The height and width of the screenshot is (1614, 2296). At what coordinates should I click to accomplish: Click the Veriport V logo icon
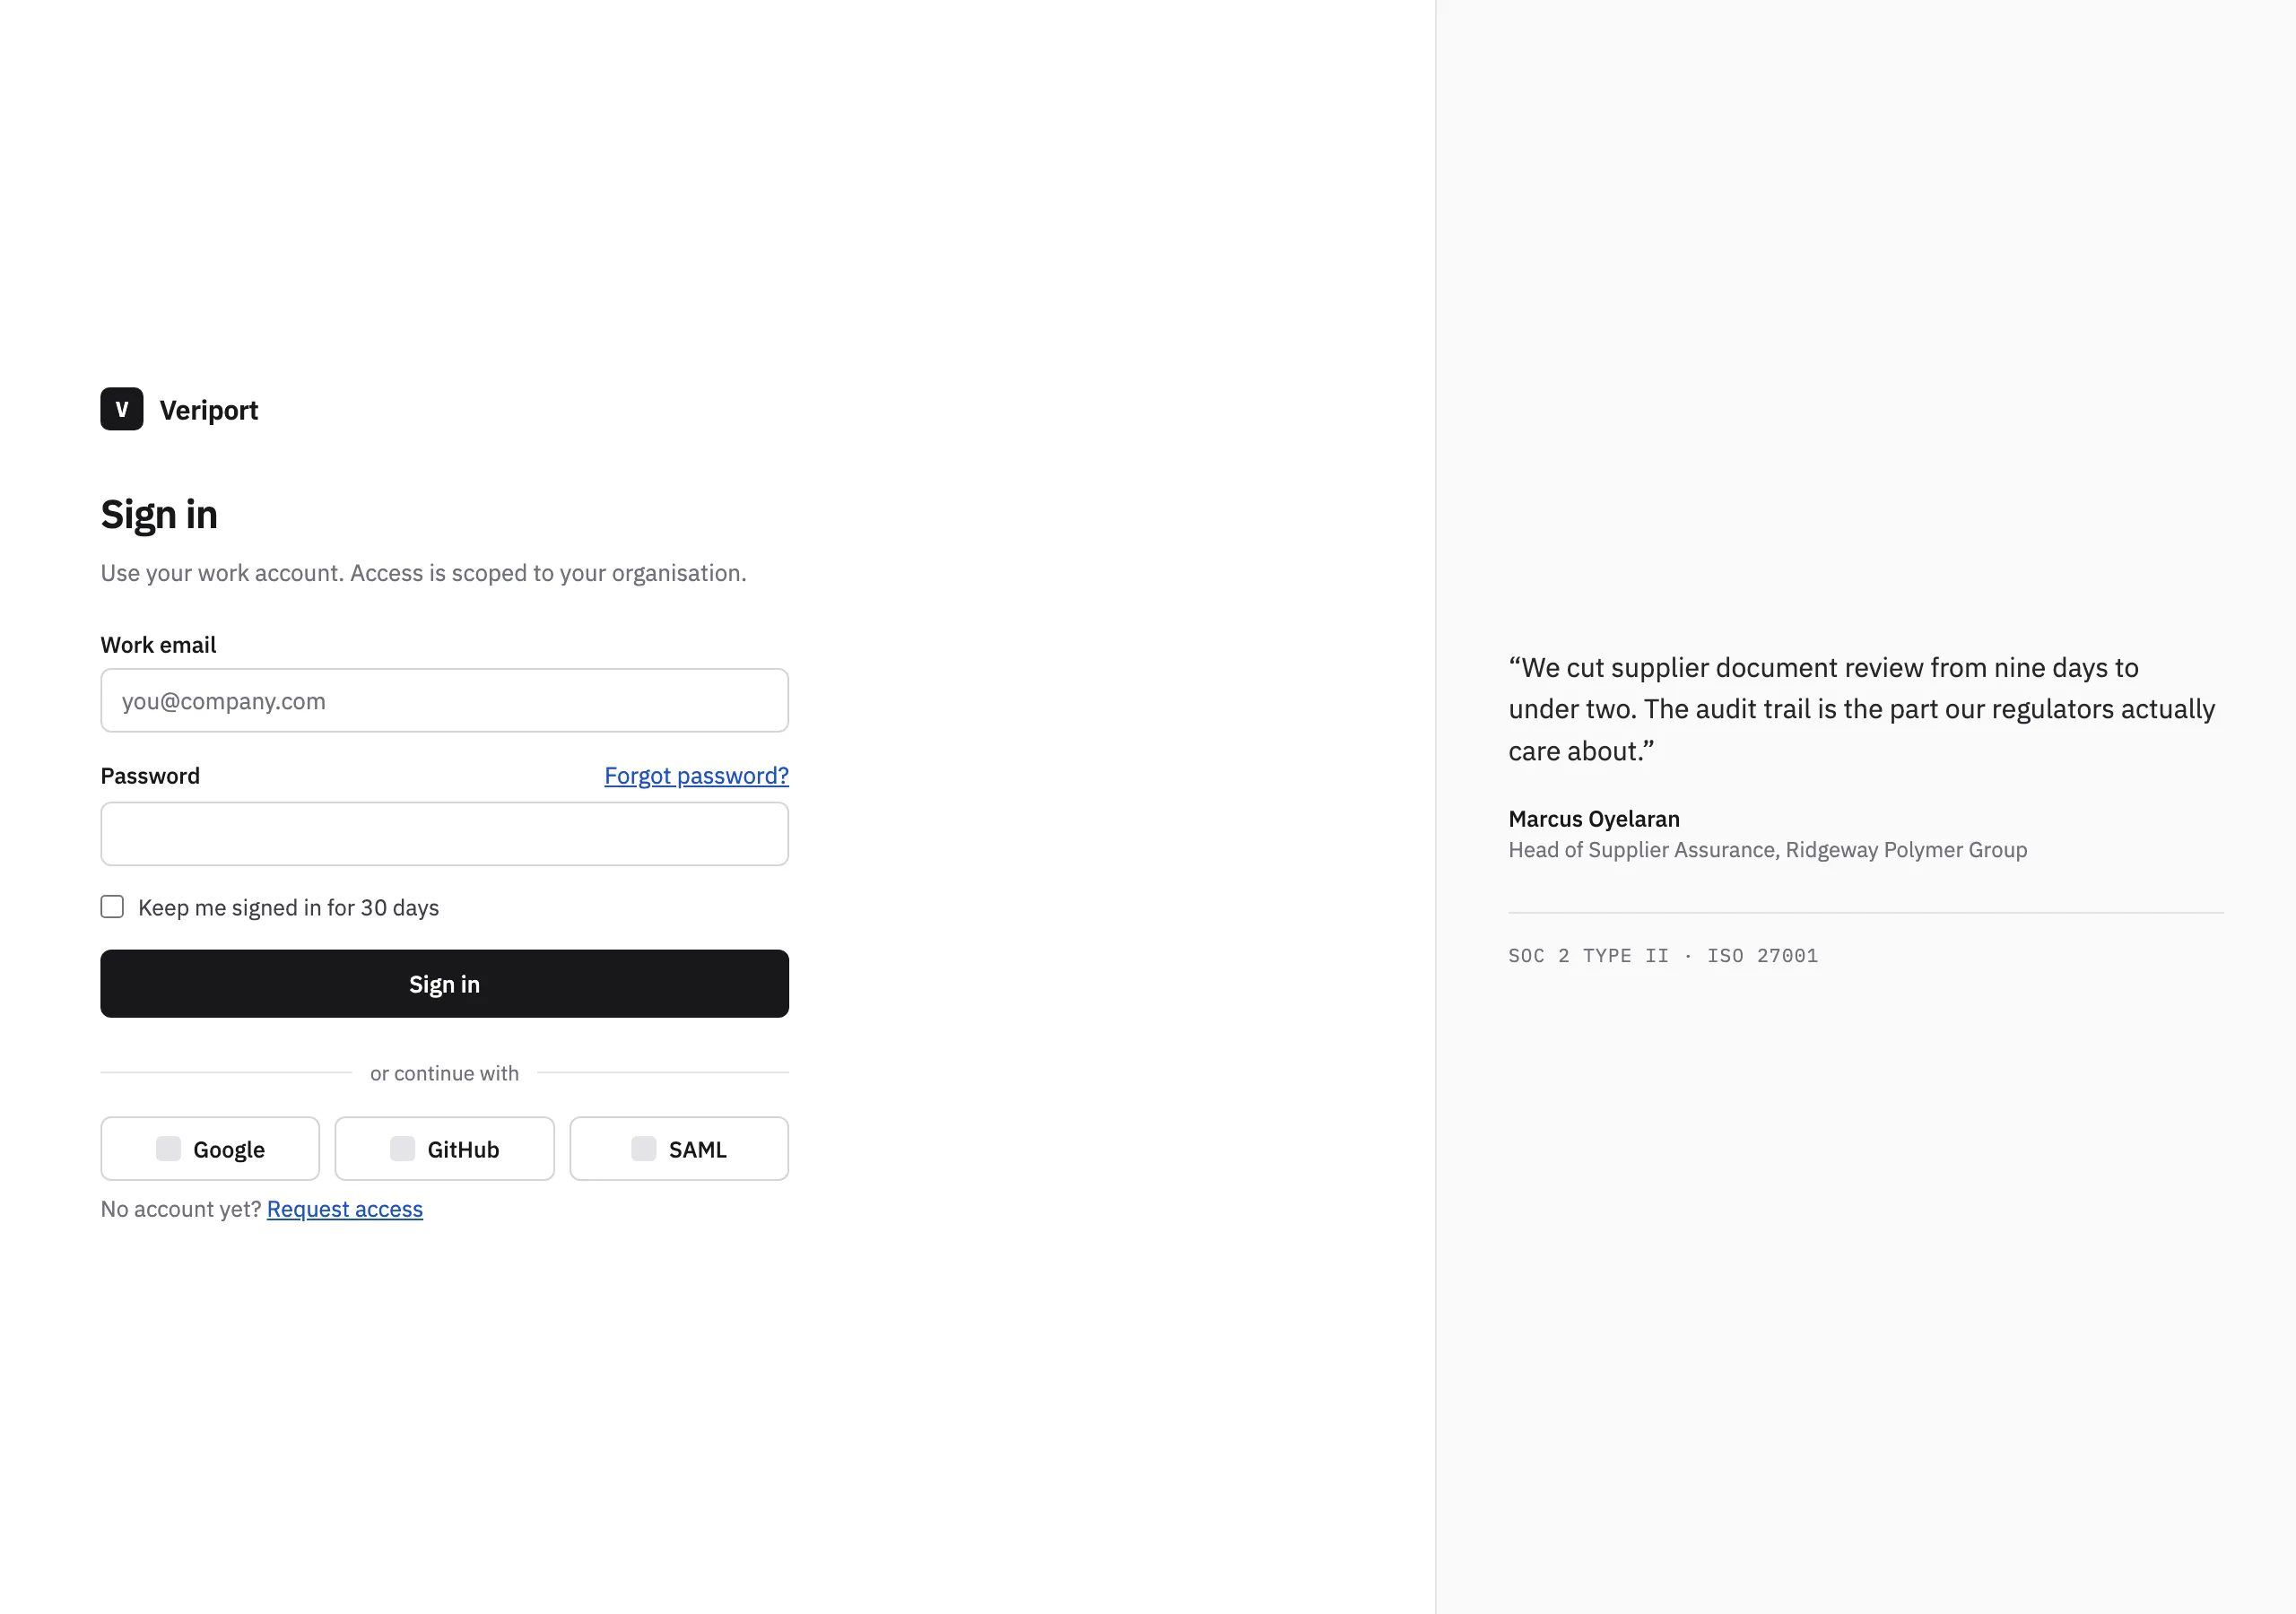coord(122,409)
